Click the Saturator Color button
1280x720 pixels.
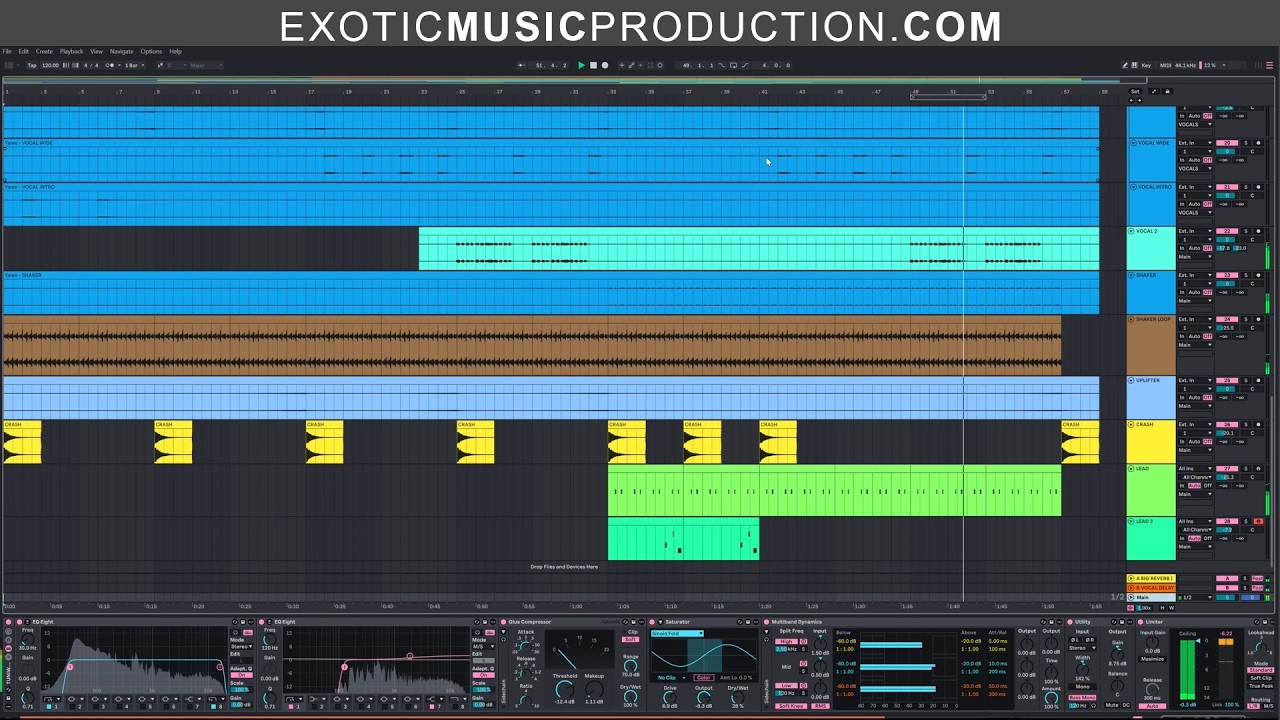(703, 677)
